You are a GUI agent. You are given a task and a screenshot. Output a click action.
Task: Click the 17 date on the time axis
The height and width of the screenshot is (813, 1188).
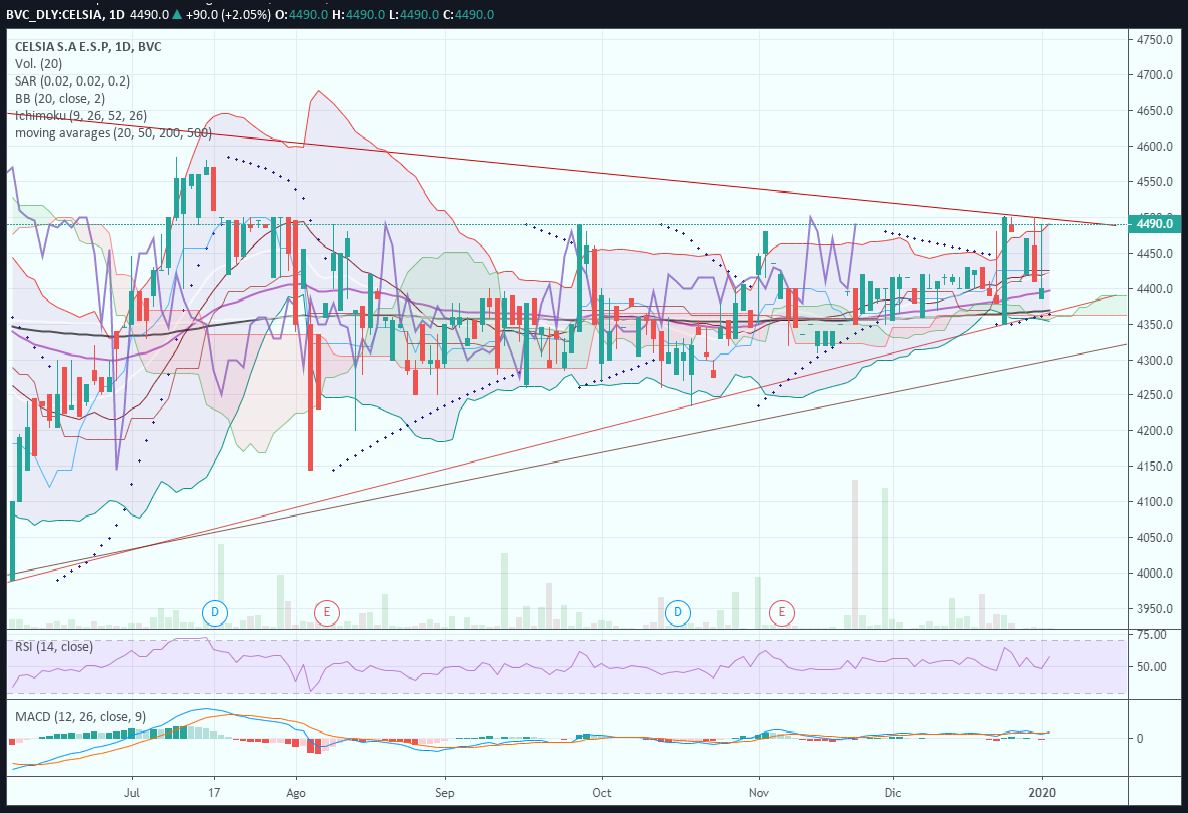(x=214, y=793)
